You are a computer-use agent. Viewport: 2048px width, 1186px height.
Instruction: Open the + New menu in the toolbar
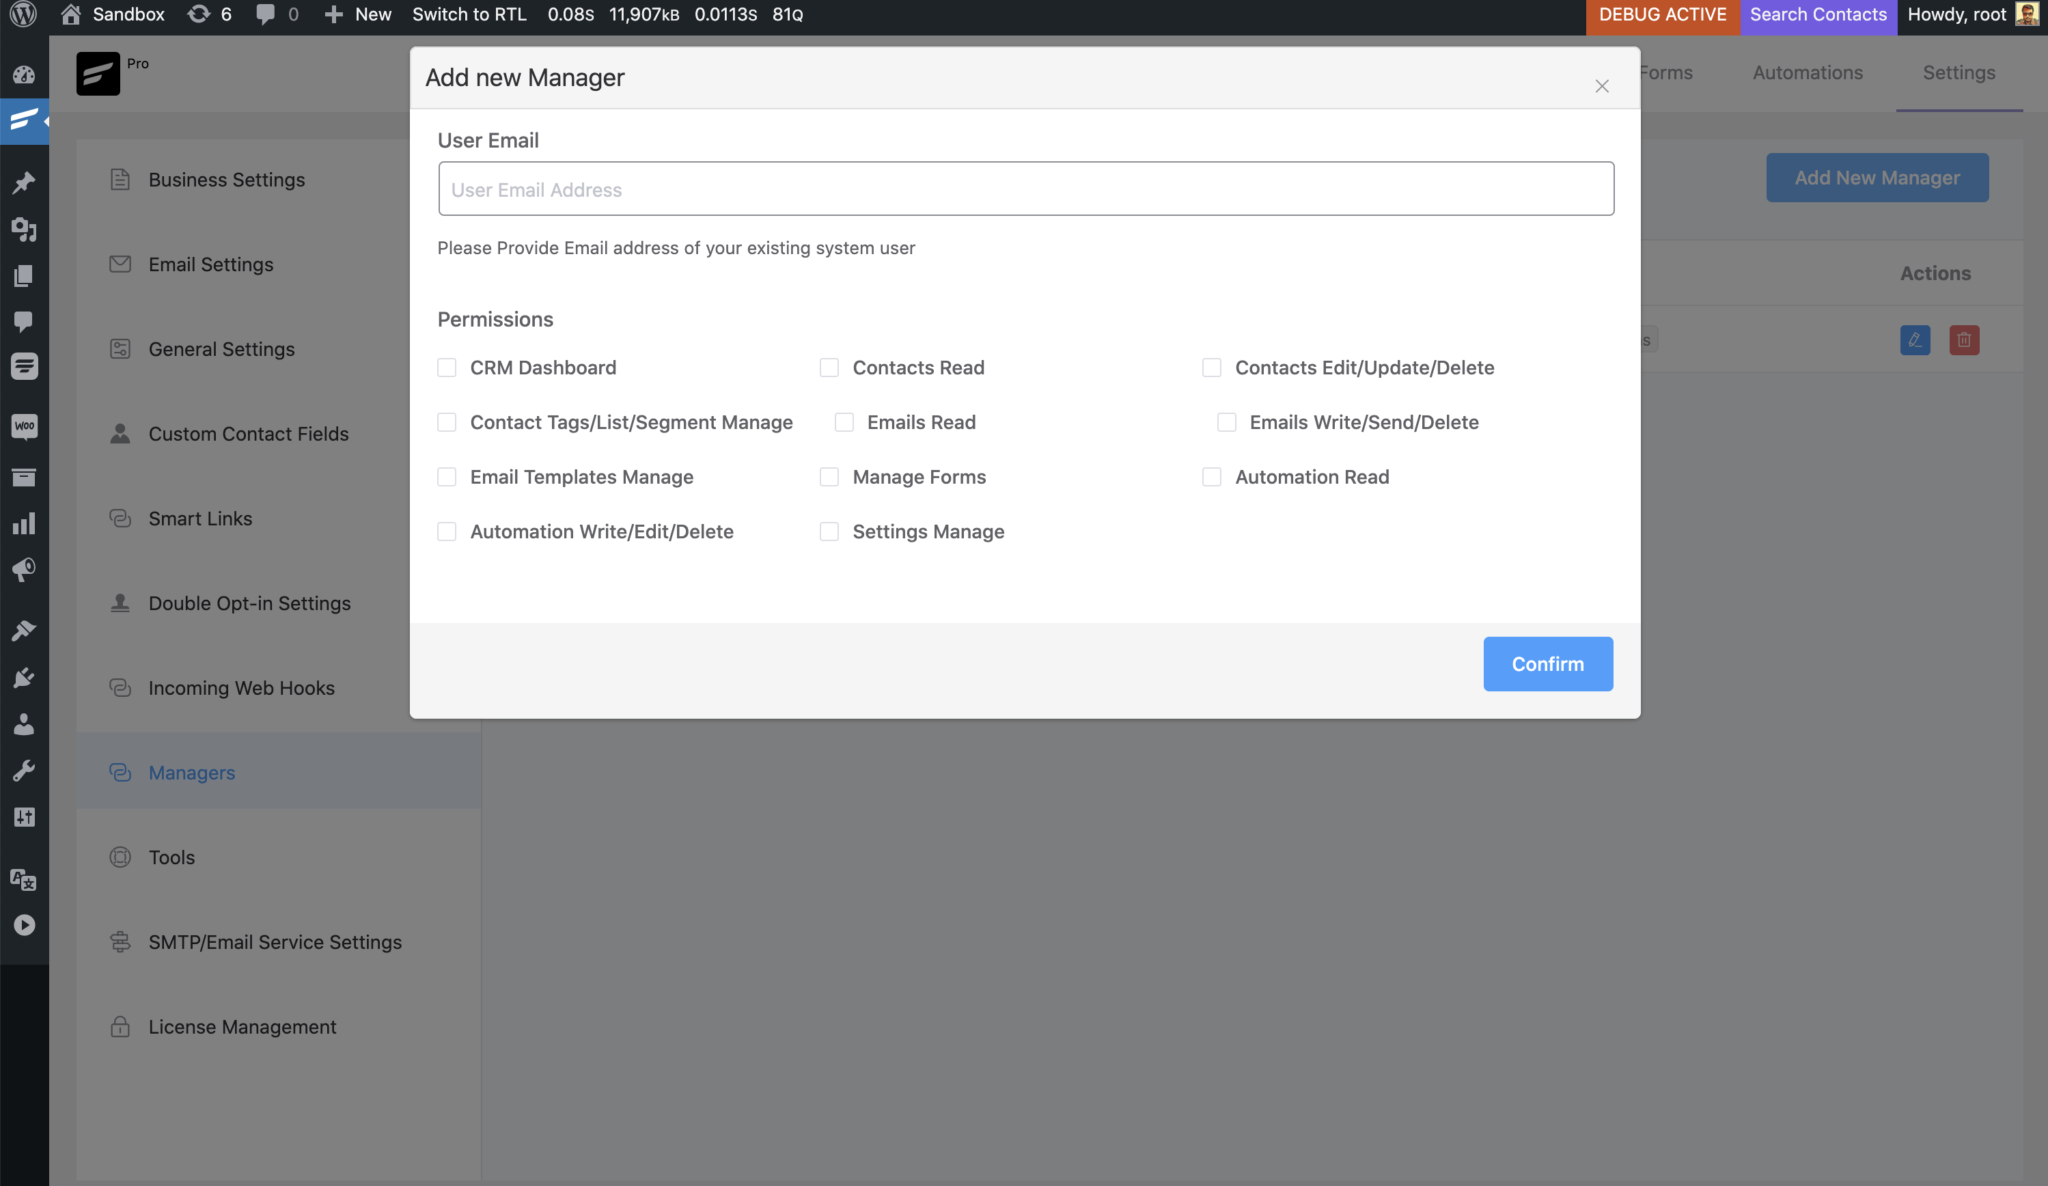356,14
